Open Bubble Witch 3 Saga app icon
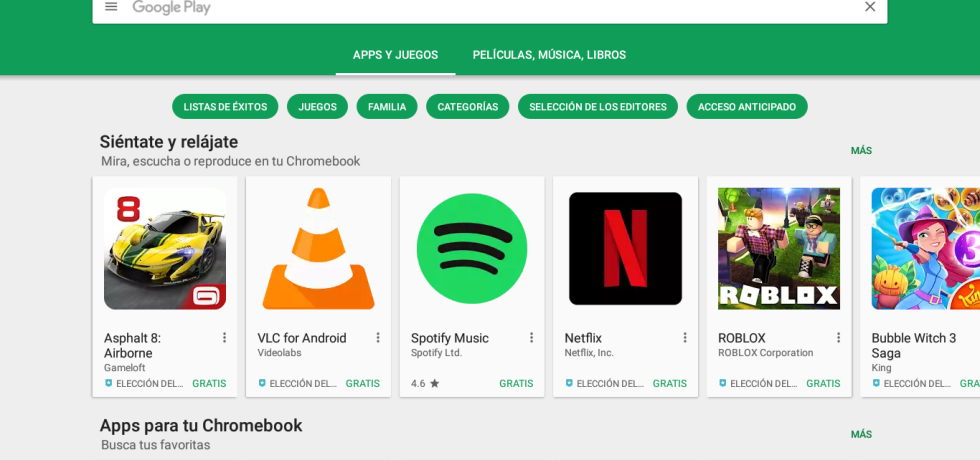980x460 pixels. (925, 249)
